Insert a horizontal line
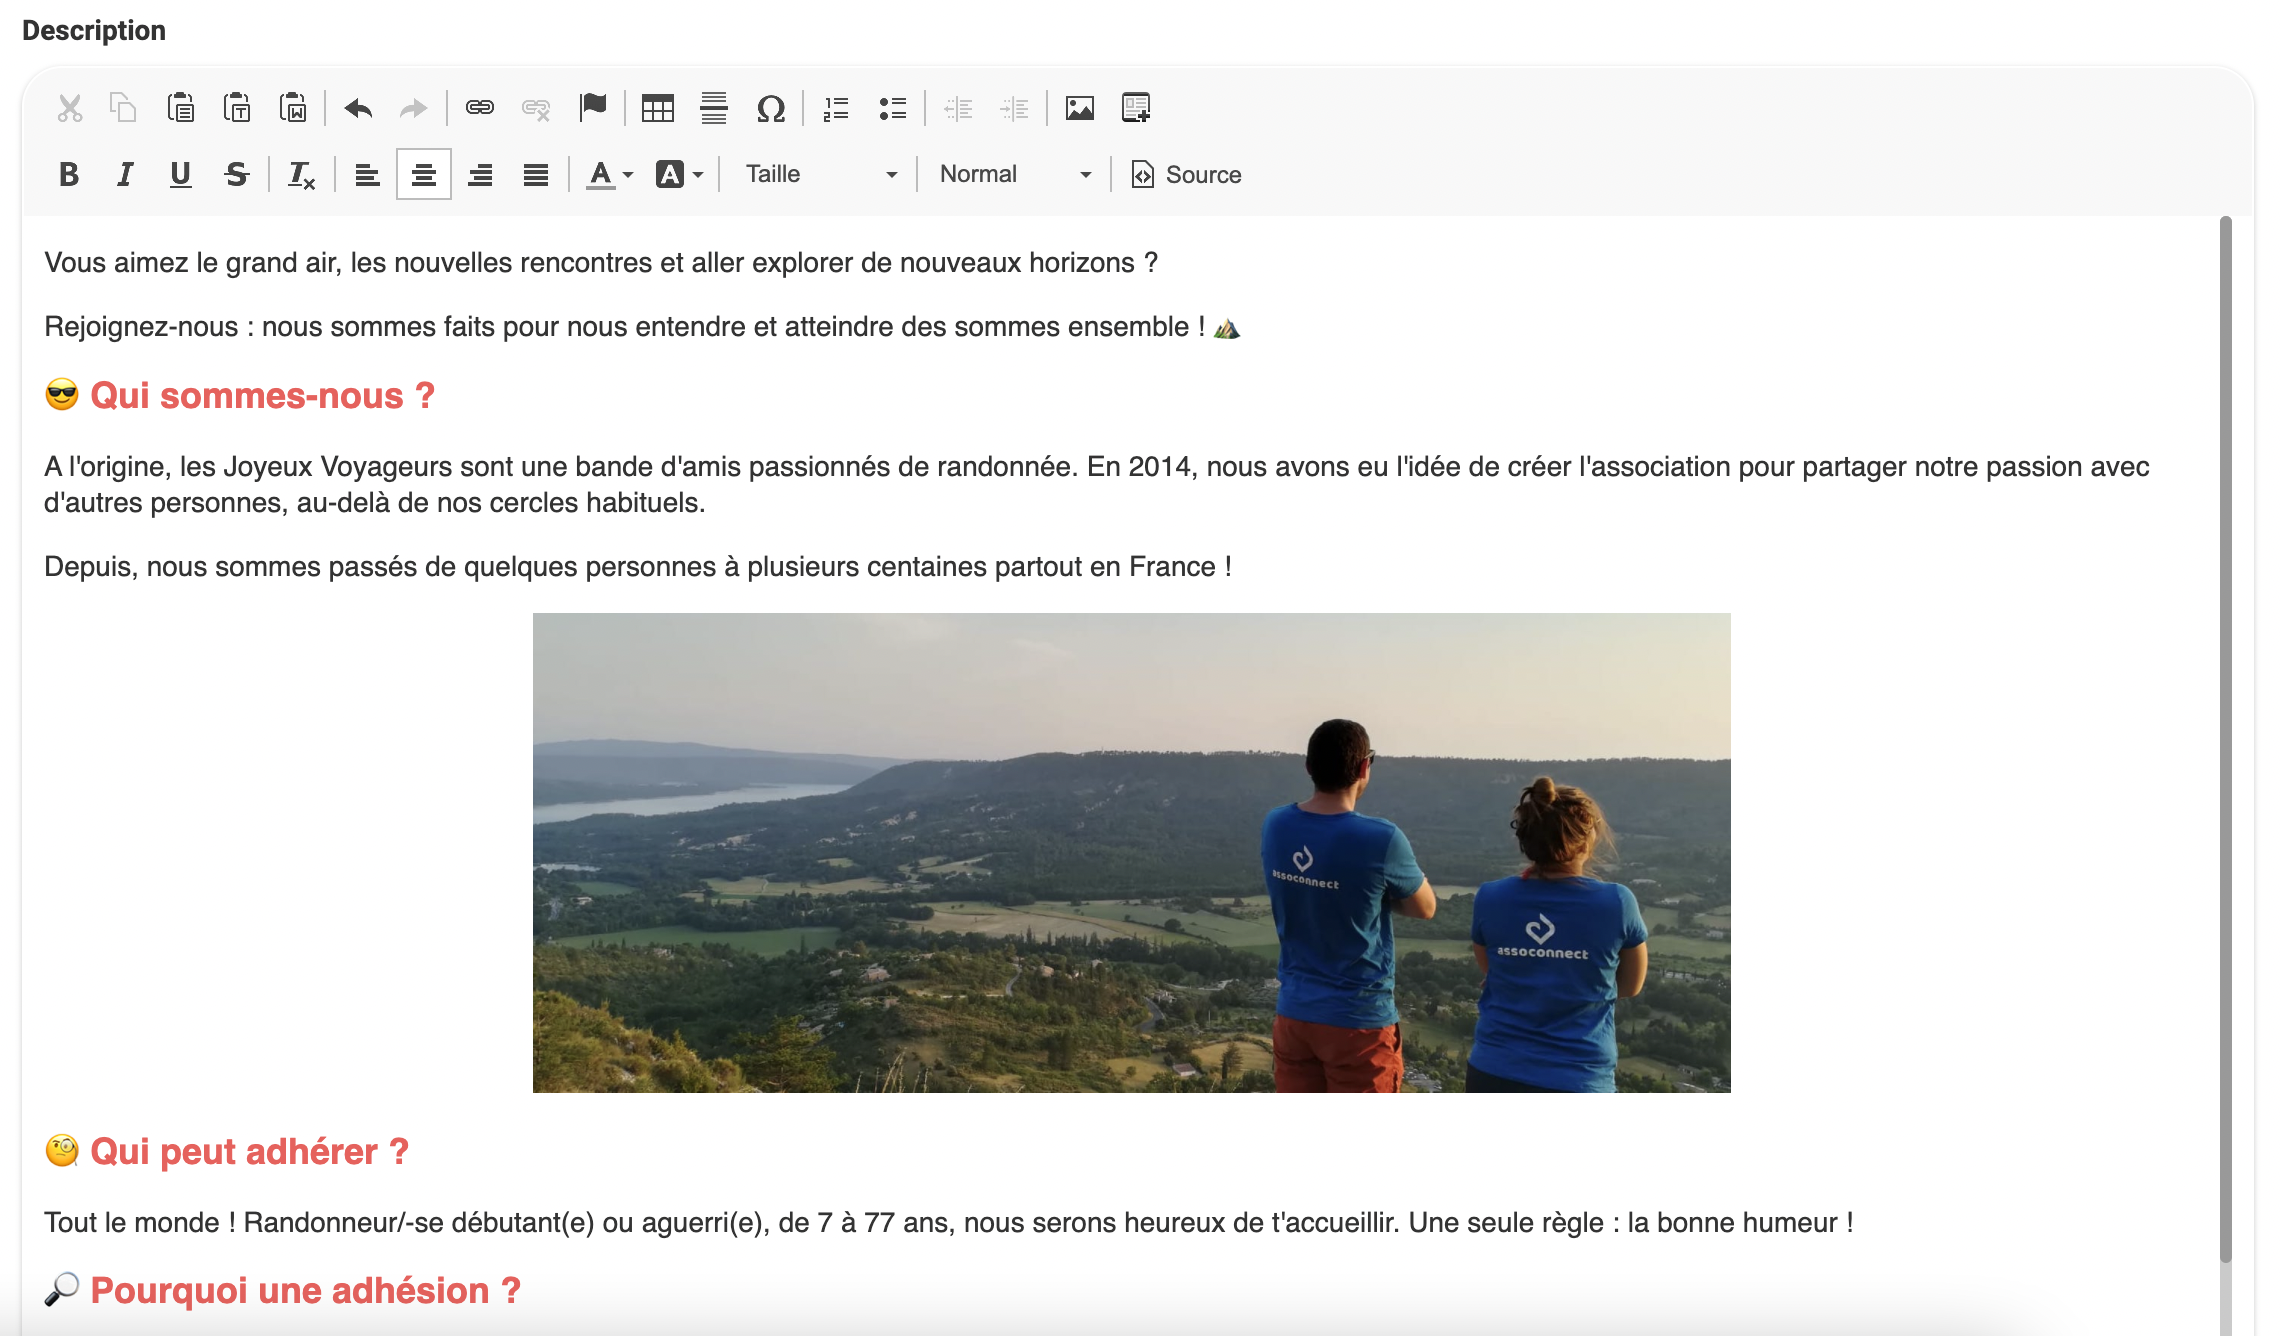 (714, 108)
